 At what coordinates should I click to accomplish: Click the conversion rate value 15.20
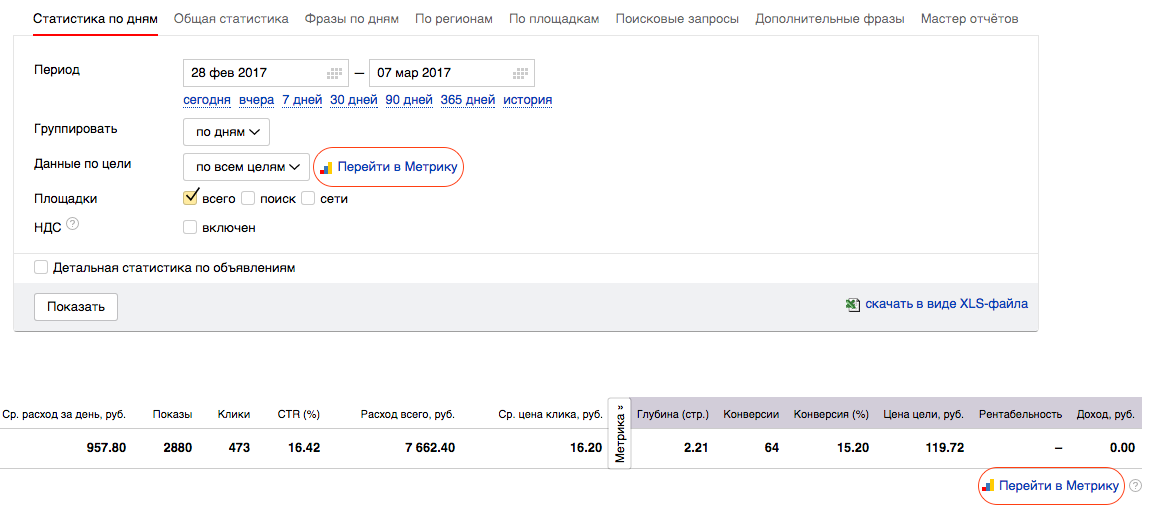tap(854, 448)
